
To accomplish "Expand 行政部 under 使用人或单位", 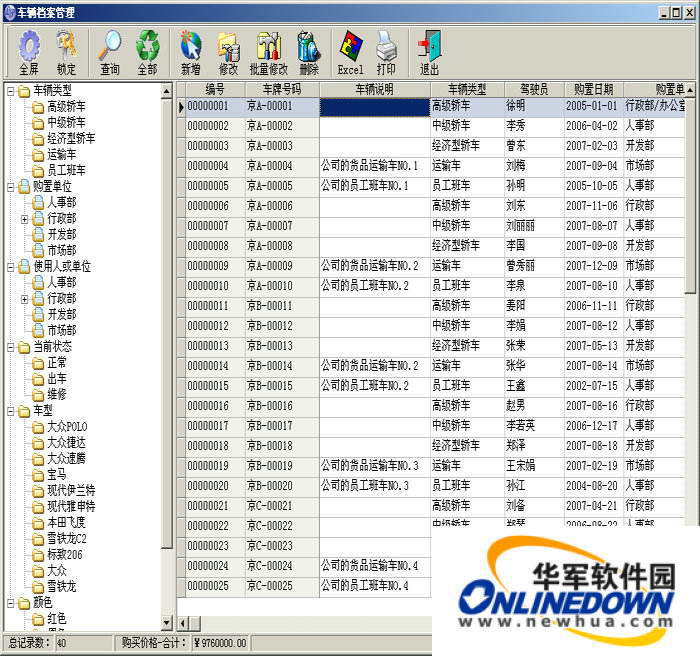I will [25, 299].
